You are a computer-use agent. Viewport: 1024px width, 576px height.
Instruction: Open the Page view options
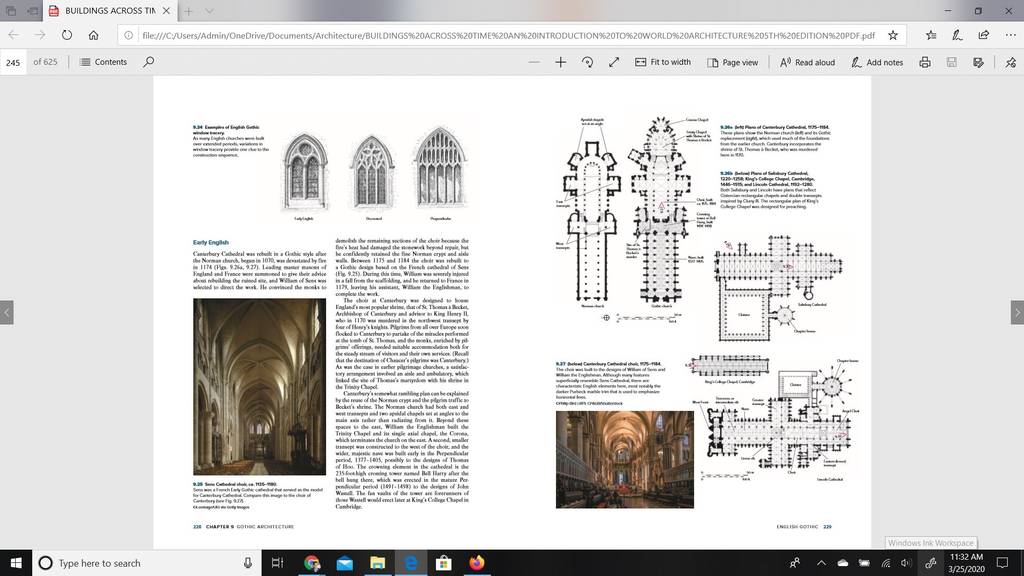click(x=732, y=62)
